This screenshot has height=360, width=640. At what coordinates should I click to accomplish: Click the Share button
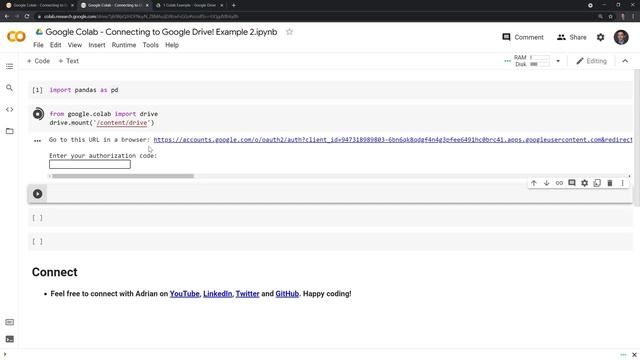pos(572,37)
